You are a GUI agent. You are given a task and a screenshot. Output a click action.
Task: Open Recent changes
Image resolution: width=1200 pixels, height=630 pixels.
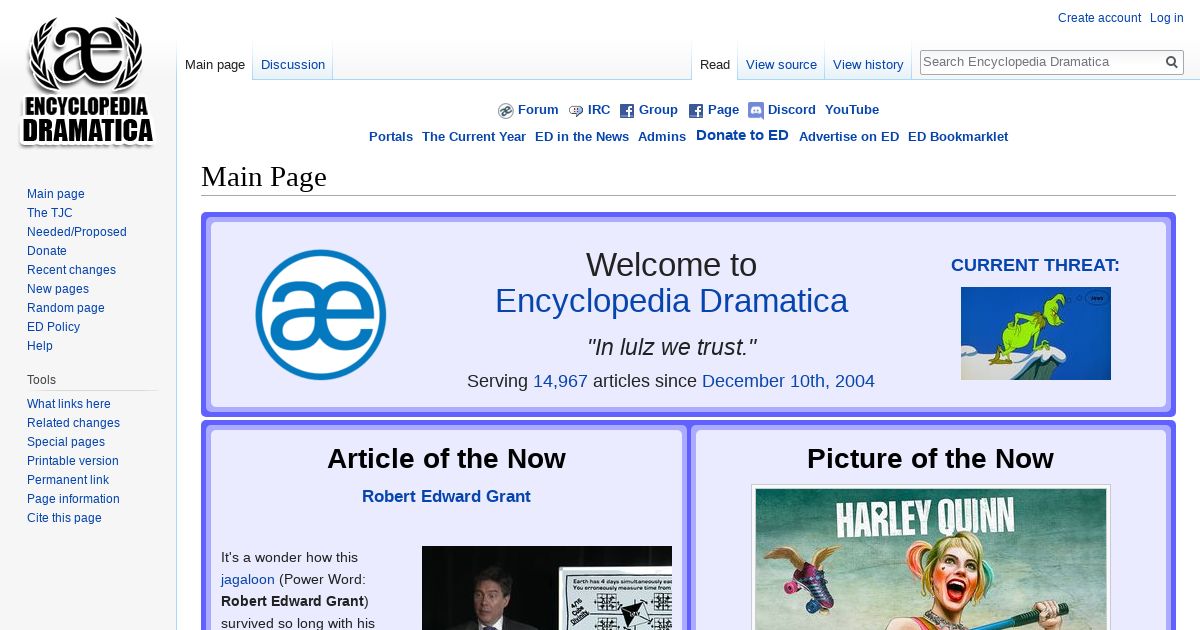tap(71, 270)
